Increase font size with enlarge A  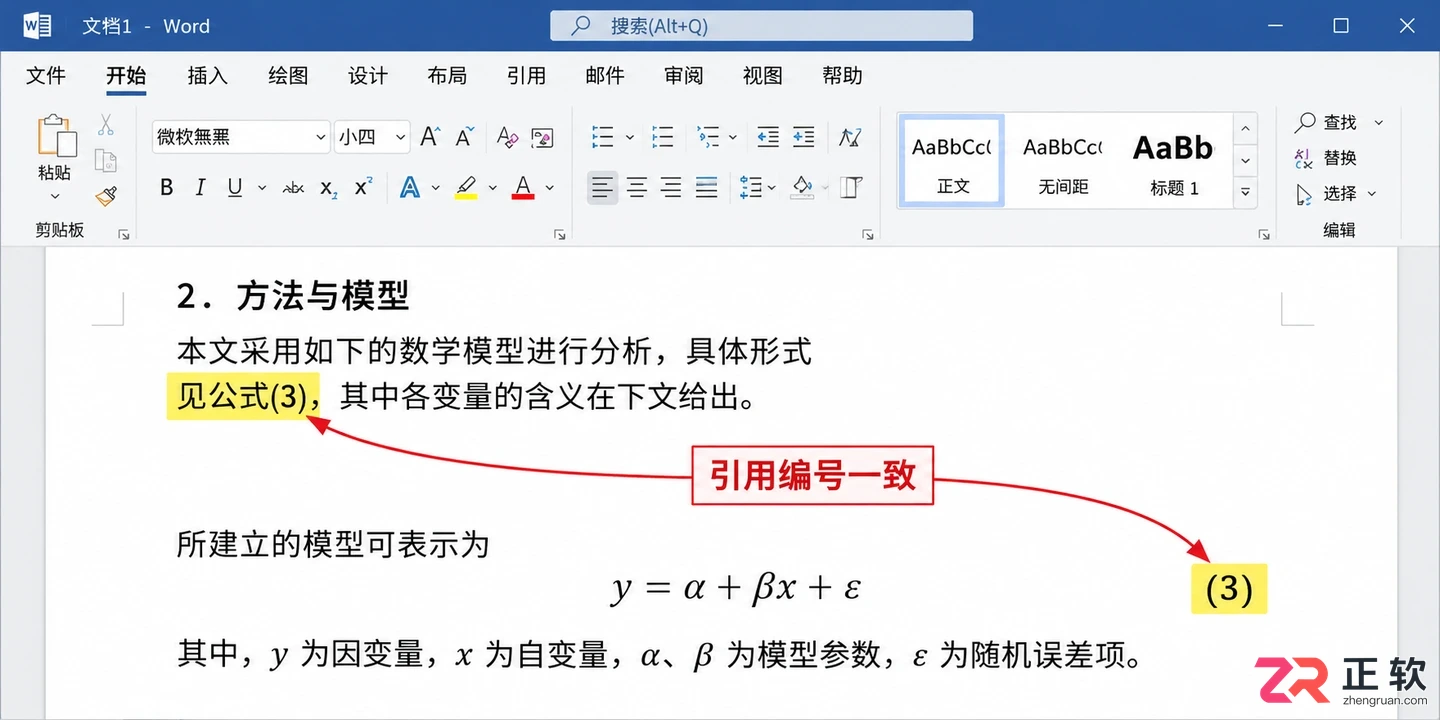(x=430, y=137)
